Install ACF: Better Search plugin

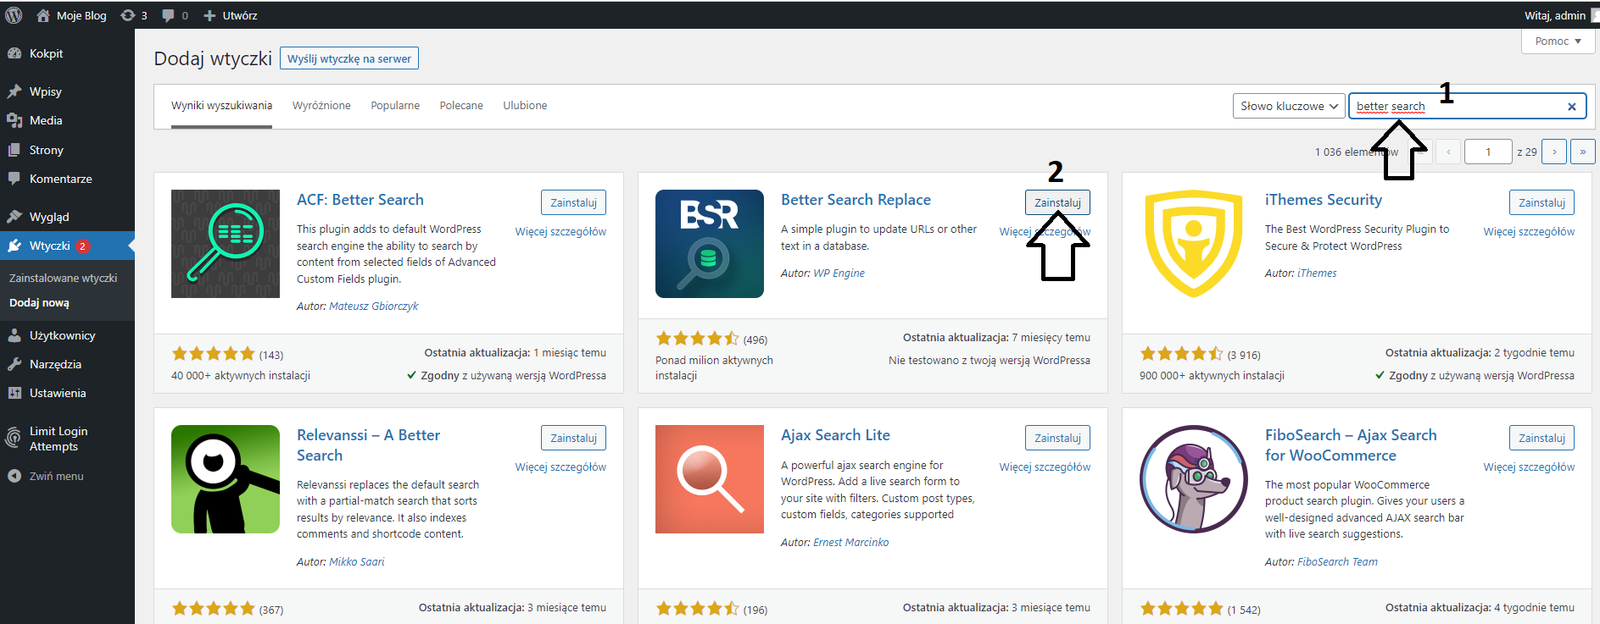pyautogui.click(x=573, y=203)
